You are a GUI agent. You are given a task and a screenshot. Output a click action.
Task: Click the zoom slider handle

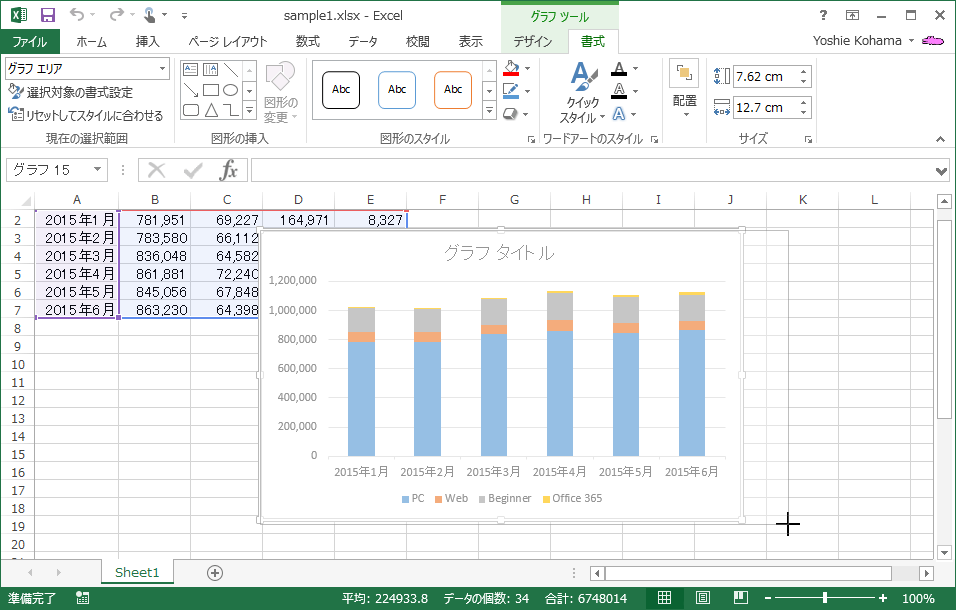pyautogui.click(x=825, y=598)
